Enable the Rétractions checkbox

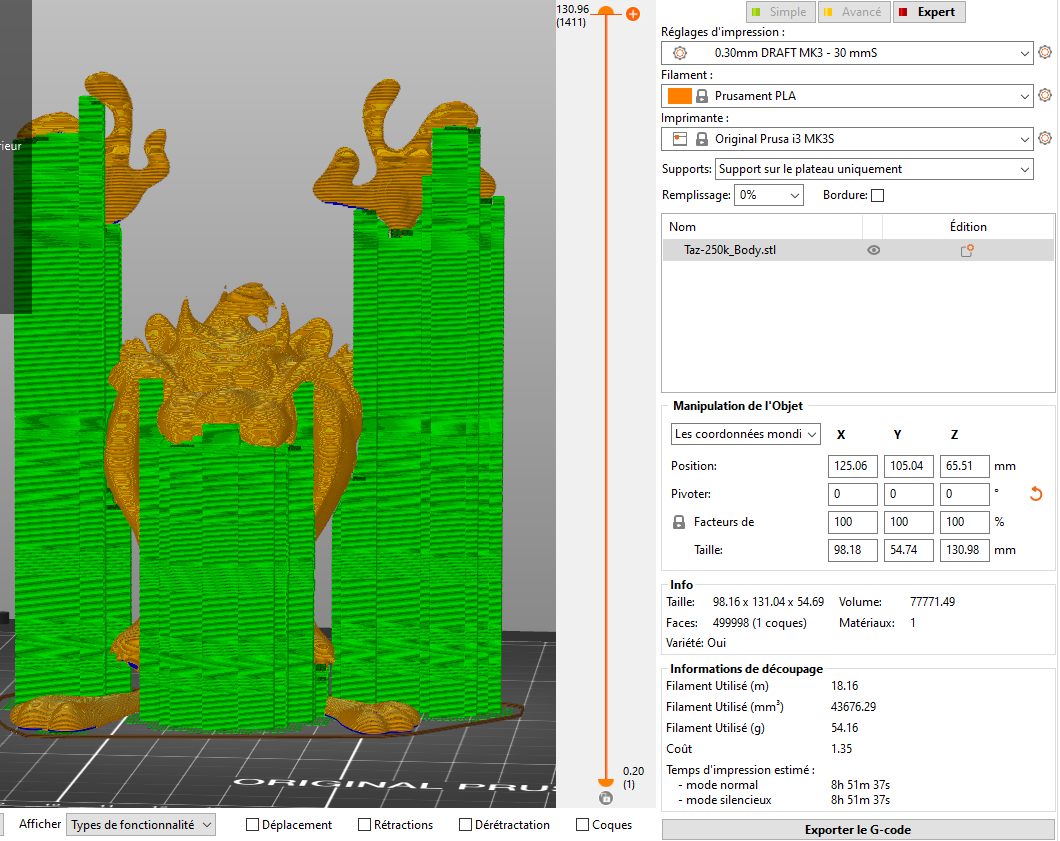366,825
